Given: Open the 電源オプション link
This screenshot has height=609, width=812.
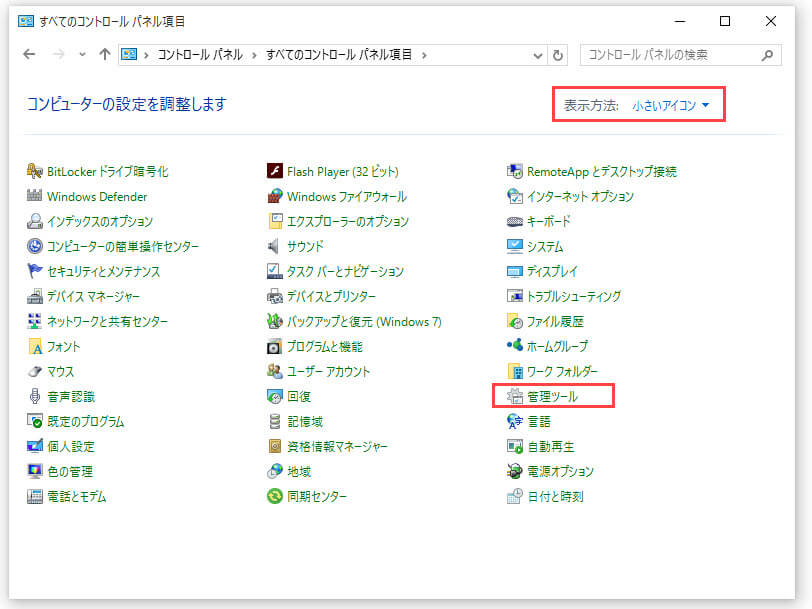Looking at the screenshot, I should point(560,471).
